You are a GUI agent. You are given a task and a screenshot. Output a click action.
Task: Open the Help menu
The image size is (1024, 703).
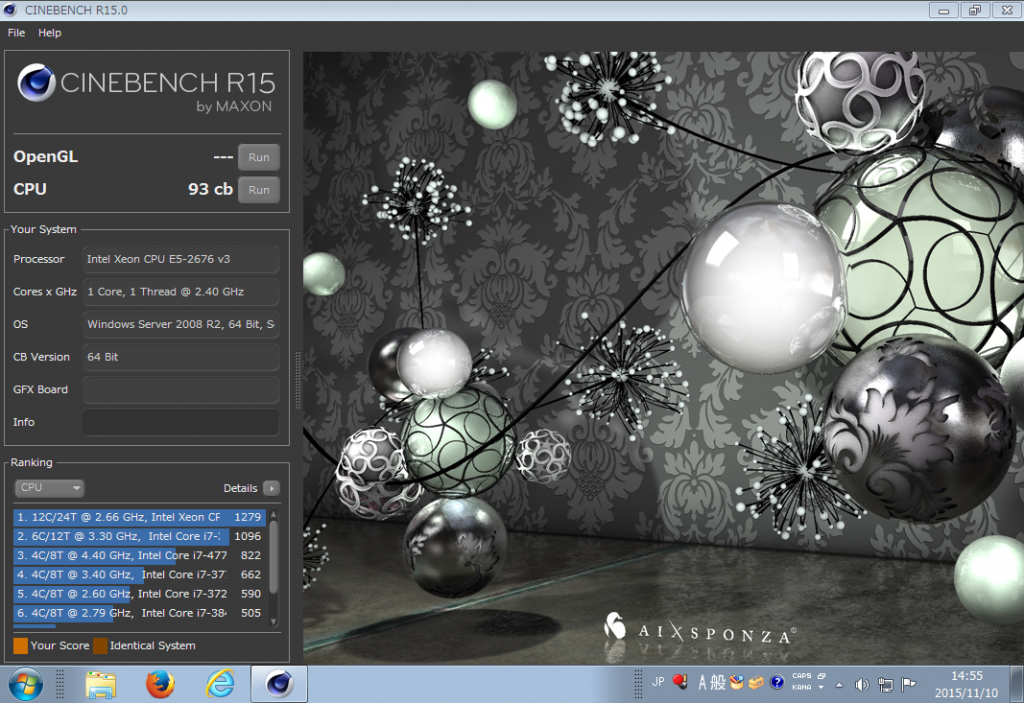tap(50, 33)
